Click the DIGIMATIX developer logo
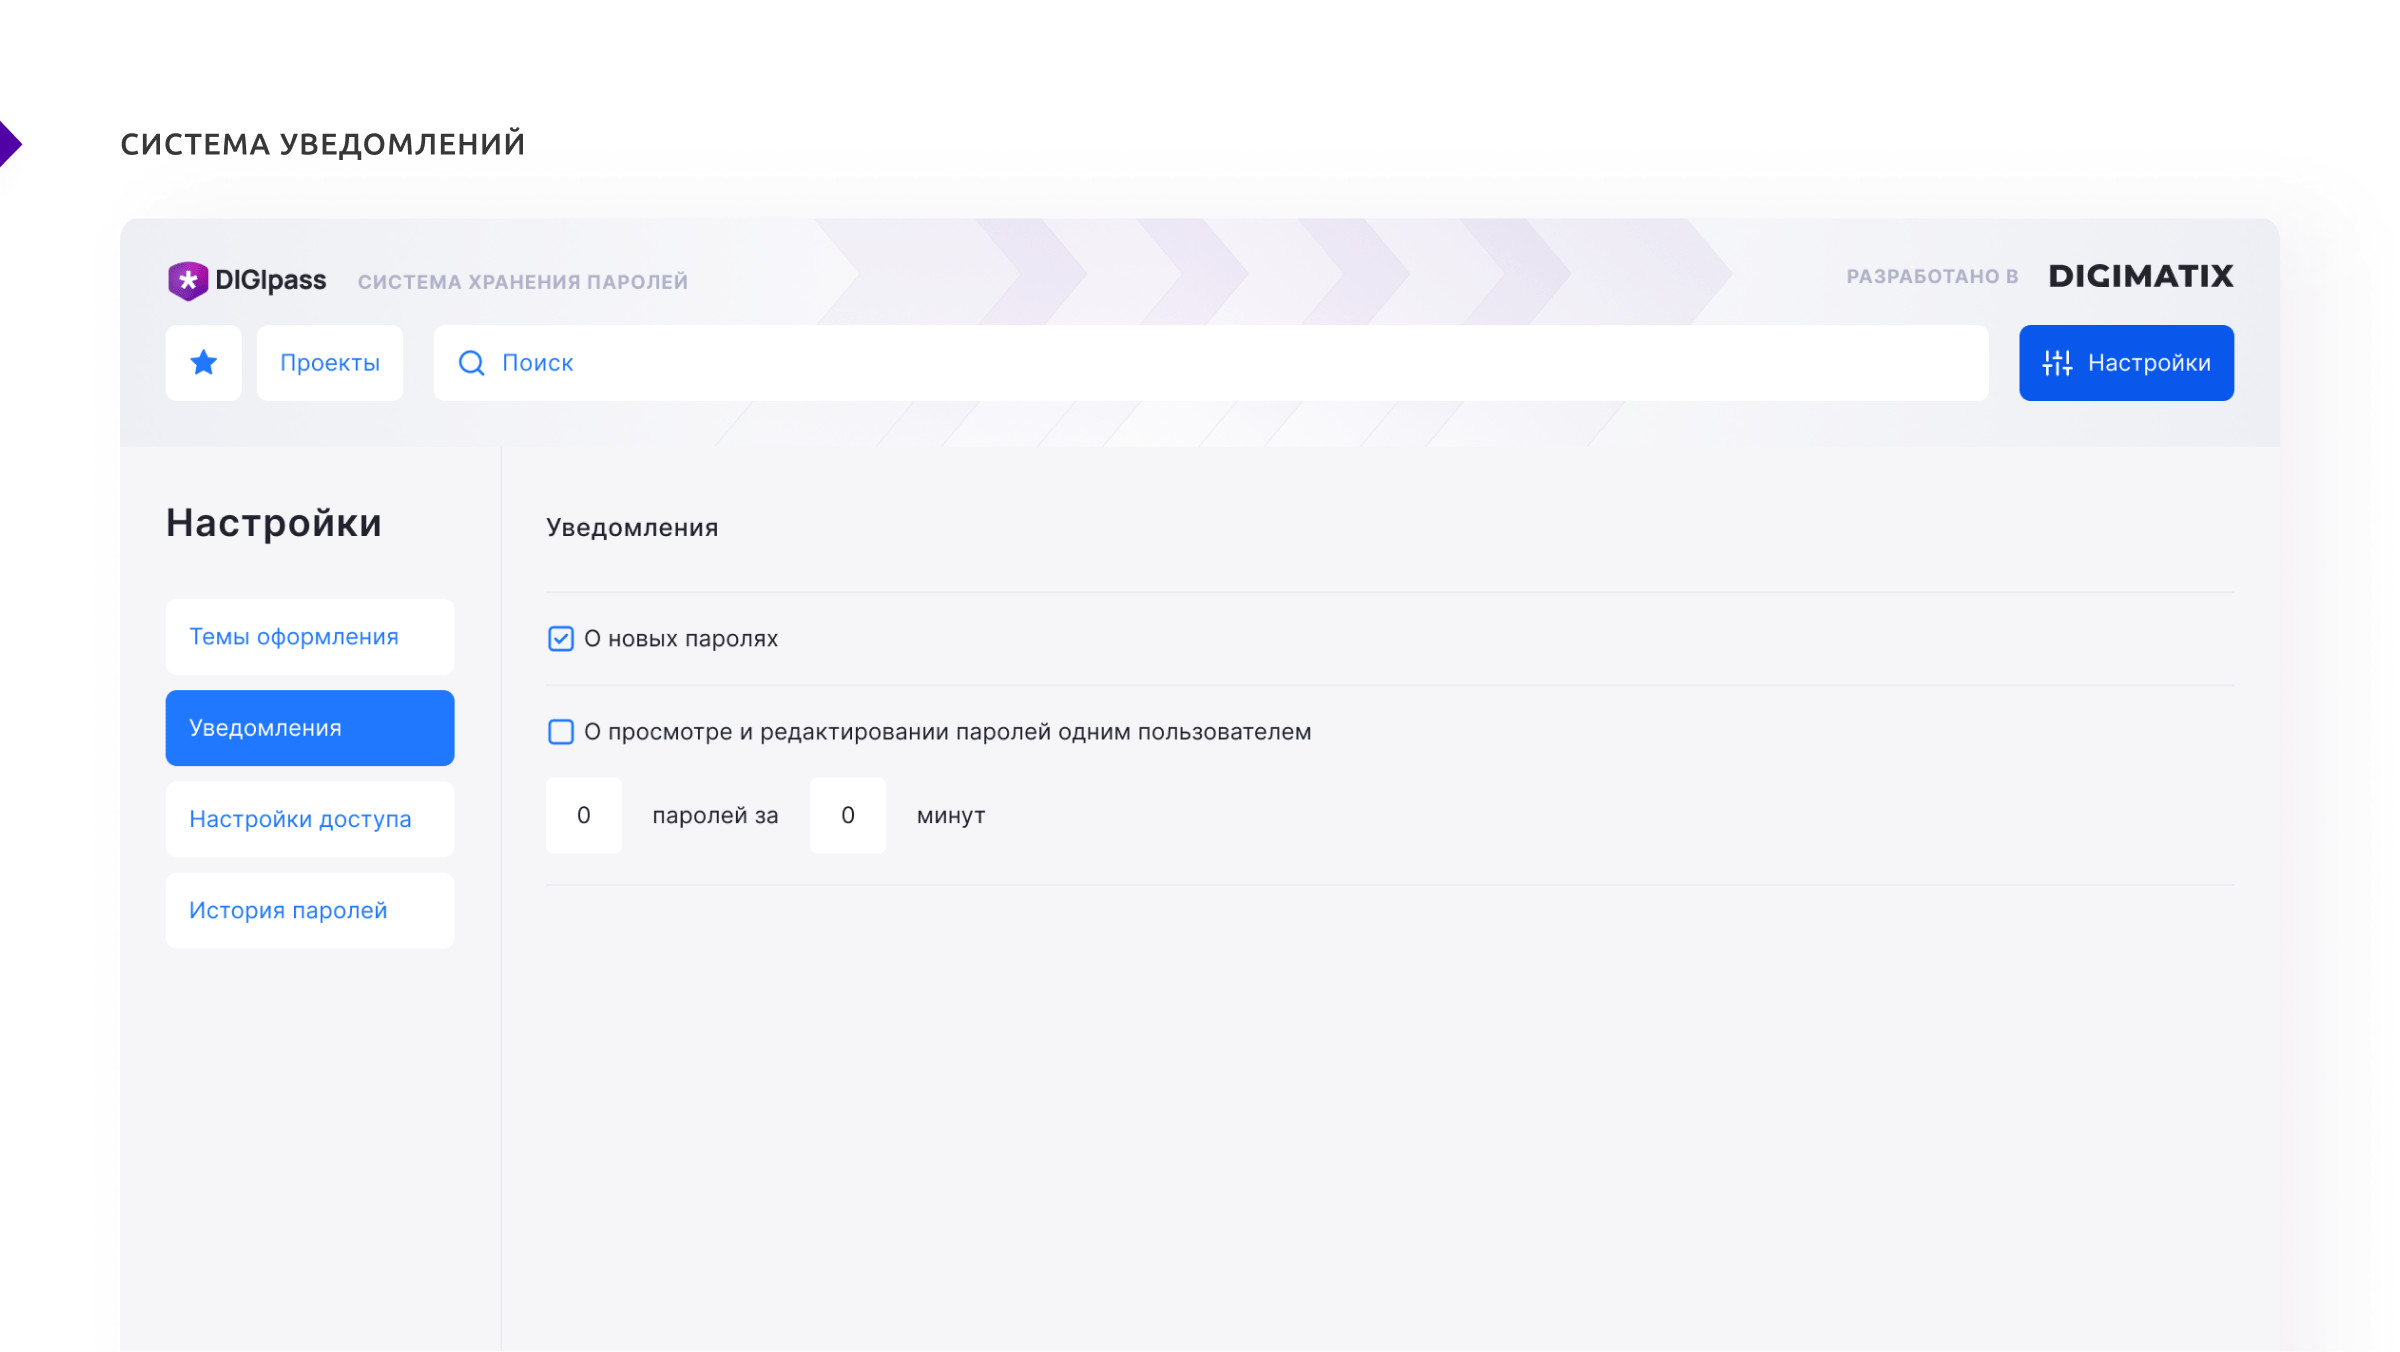 pyautogui.click(x=2140, y=276)
